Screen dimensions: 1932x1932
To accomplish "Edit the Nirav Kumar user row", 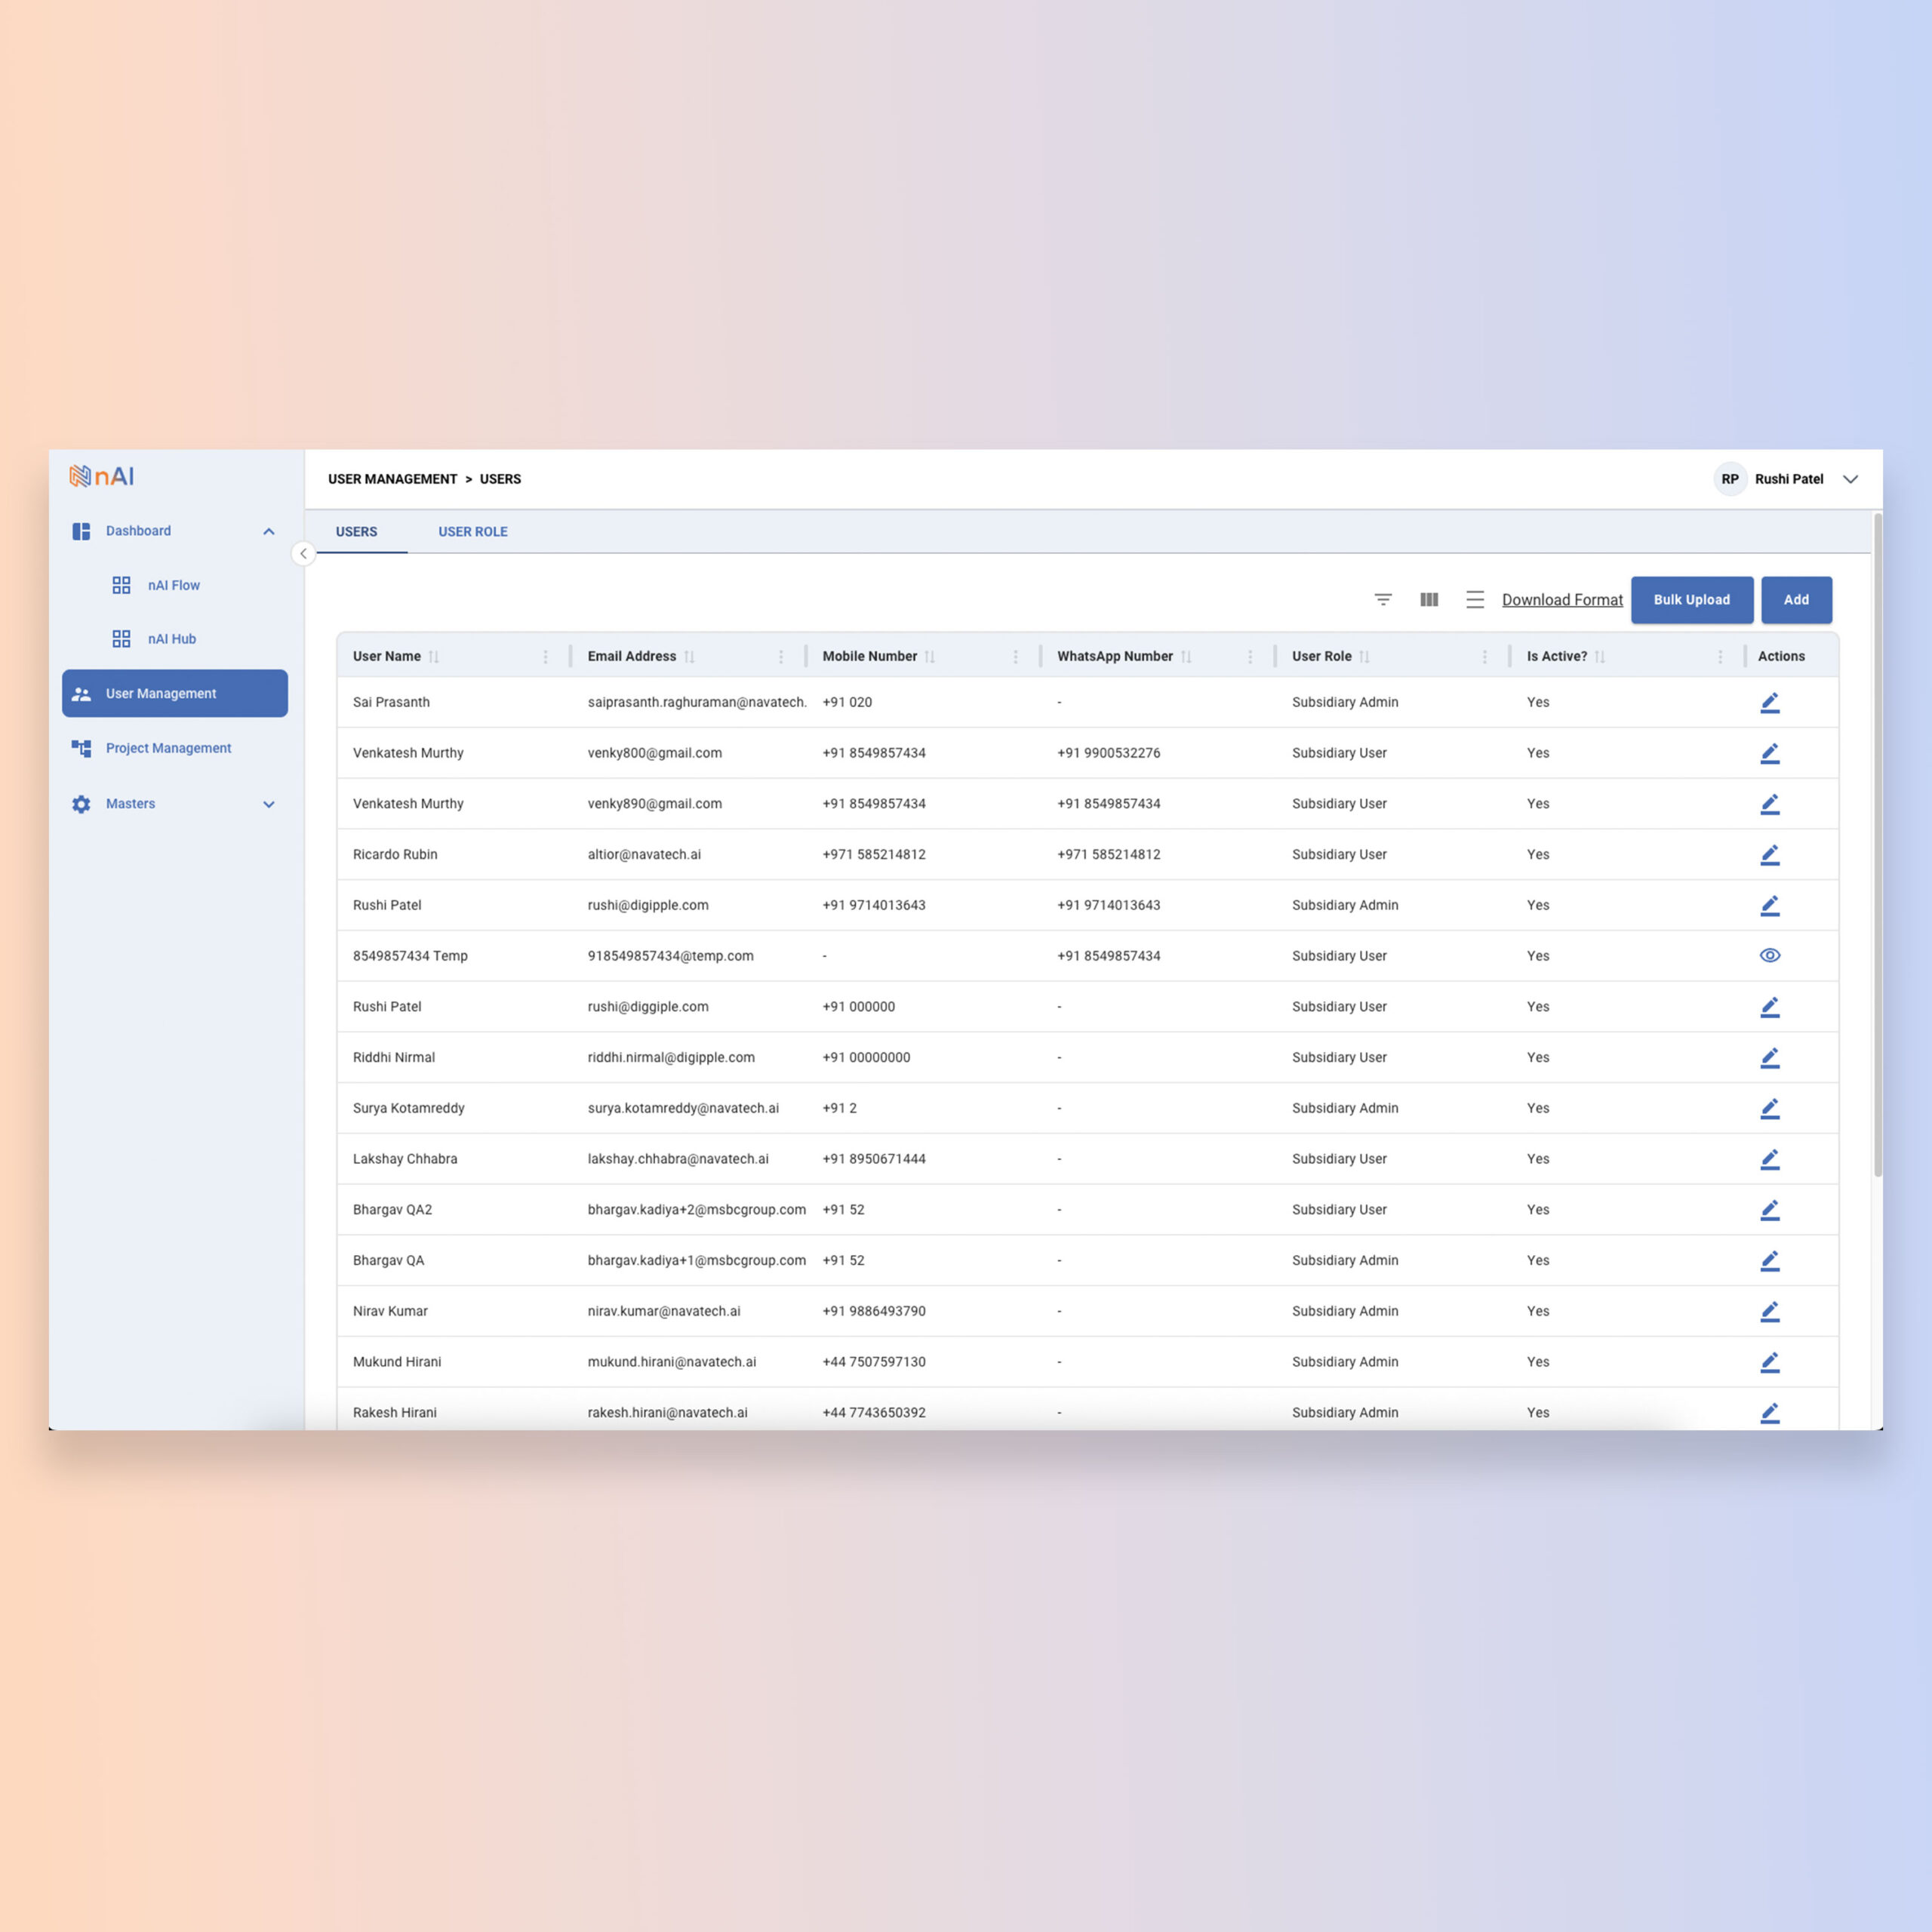I will click(x=1769, y=1311).
